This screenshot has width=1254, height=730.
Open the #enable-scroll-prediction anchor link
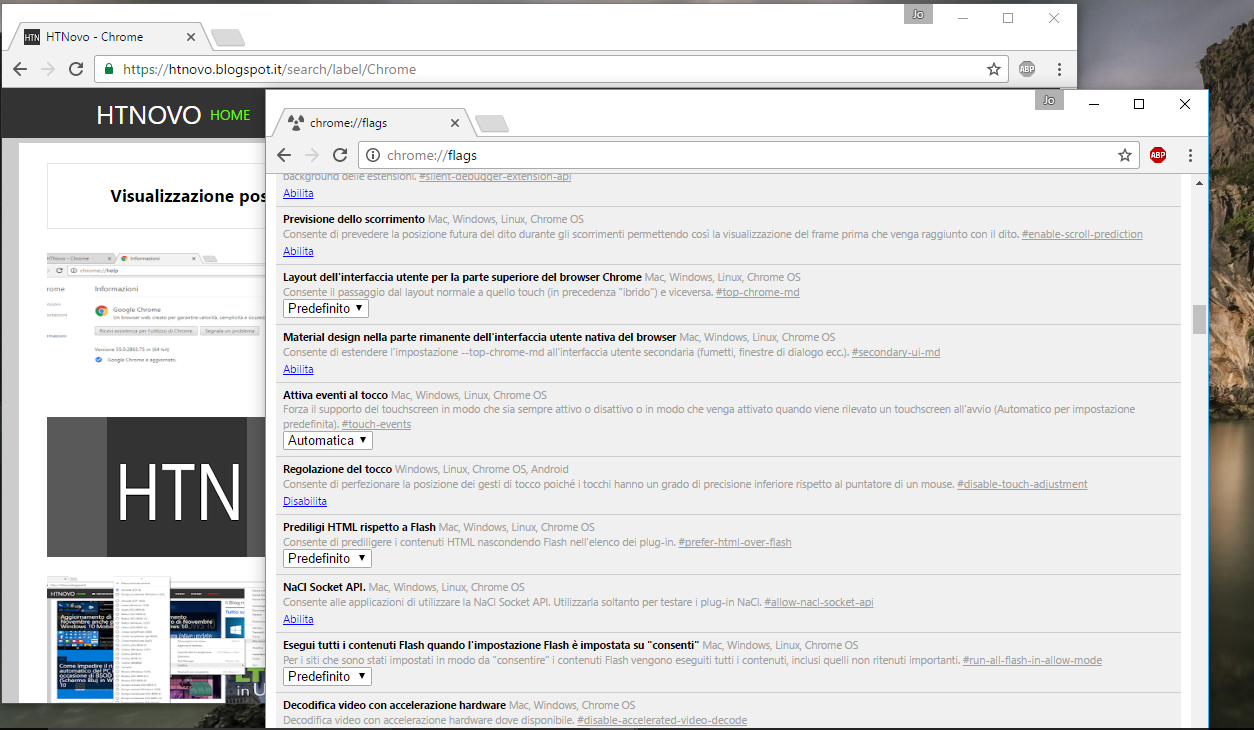(1082, 234)
